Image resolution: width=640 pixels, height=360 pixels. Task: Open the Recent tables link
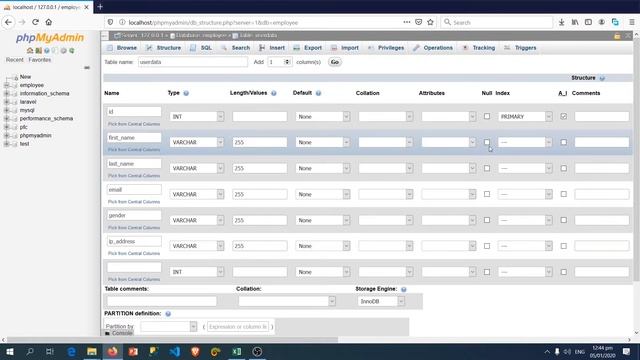click(14, 60)
